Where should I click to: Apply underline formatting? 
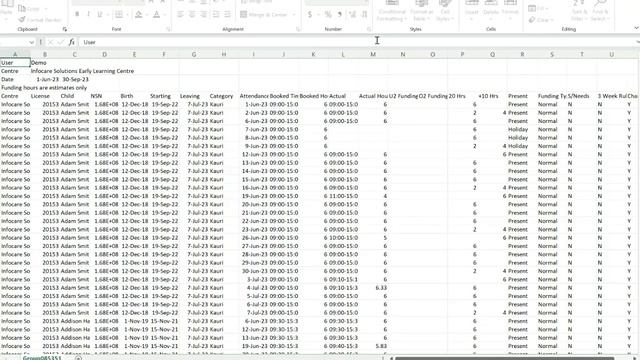pos(99,14)
